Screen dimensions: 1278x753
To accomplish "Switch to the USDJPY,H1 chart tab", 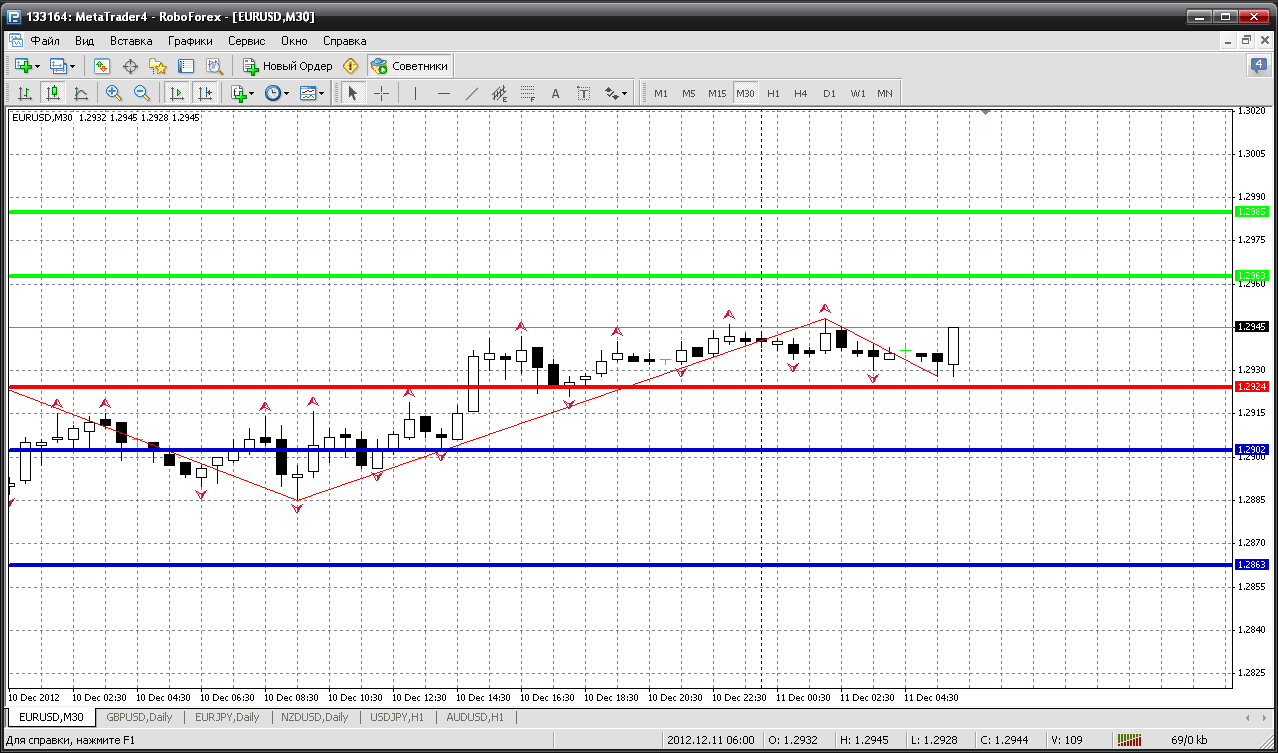I will point(397,717).
